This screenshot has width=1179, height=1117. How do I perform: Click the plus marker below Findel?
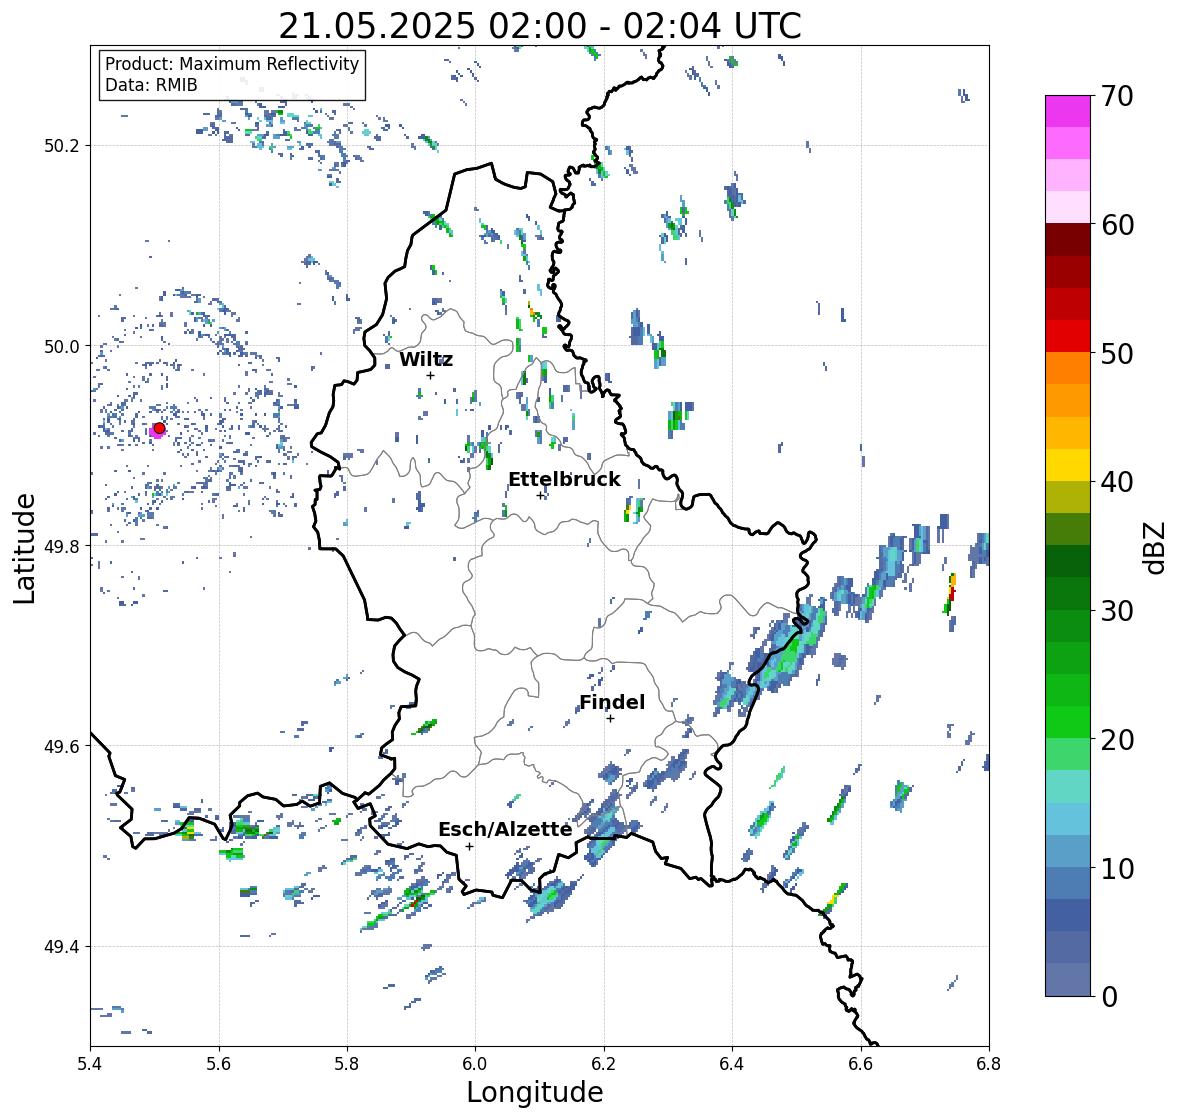(x=611, y=719)
